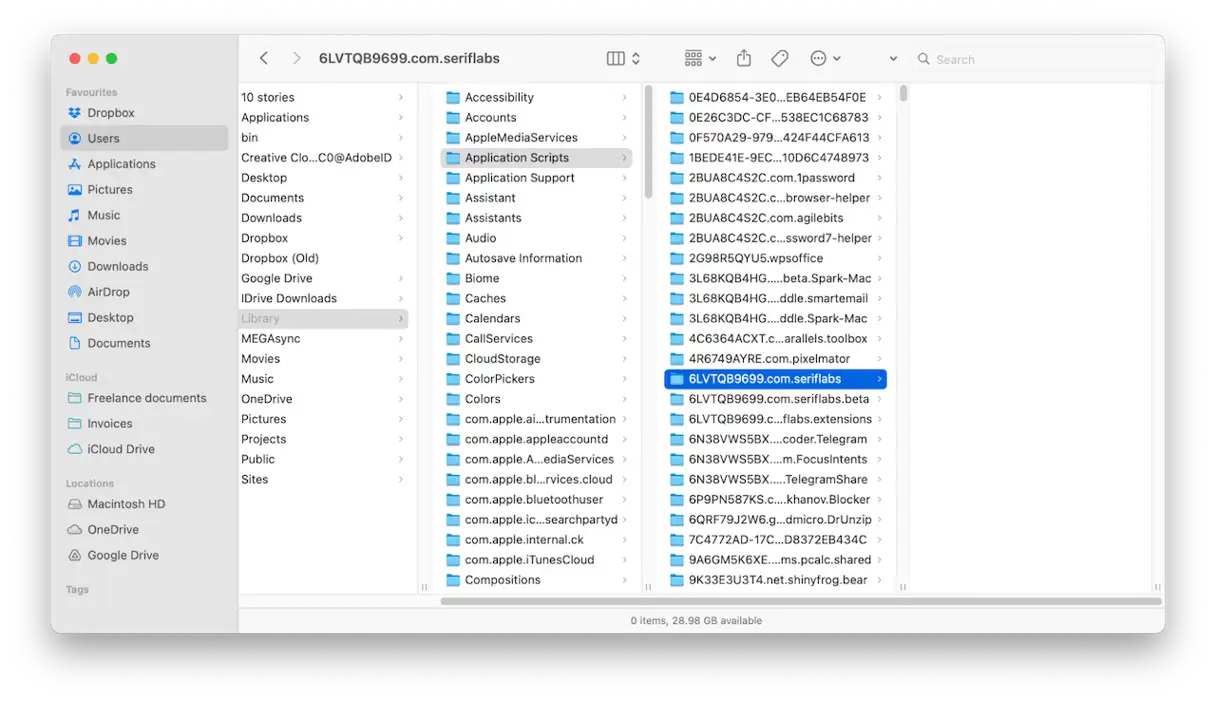Select 6N38VWS5BX...coder.Telegram folder
This screenshot has height=701, width=1216.
click(776, 439)
